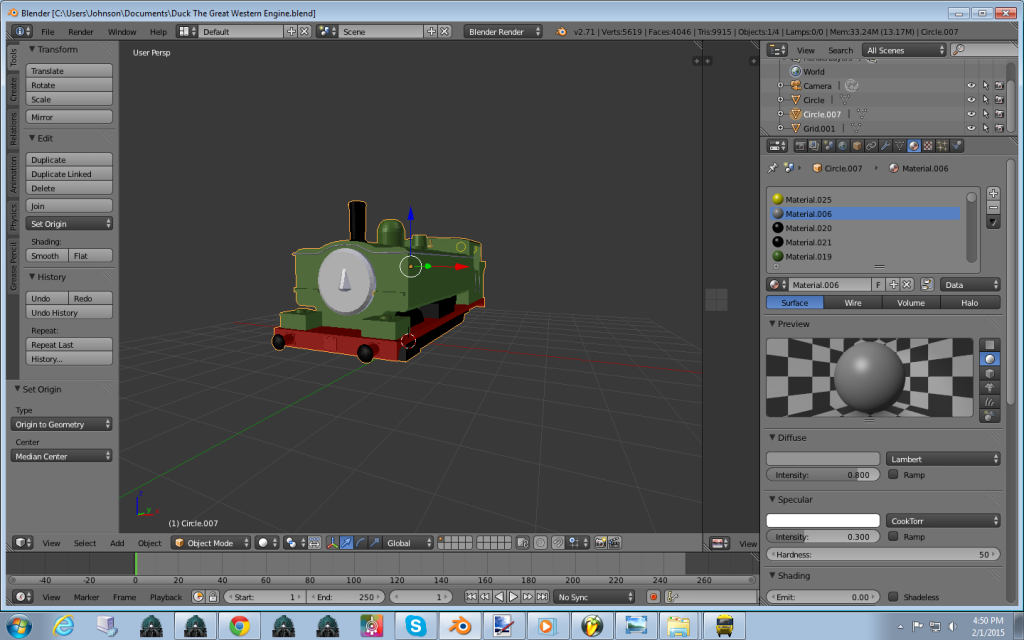This screenshot has width=1024, height=640.
Task: Open the Render menu
Action: coord(80,31)
